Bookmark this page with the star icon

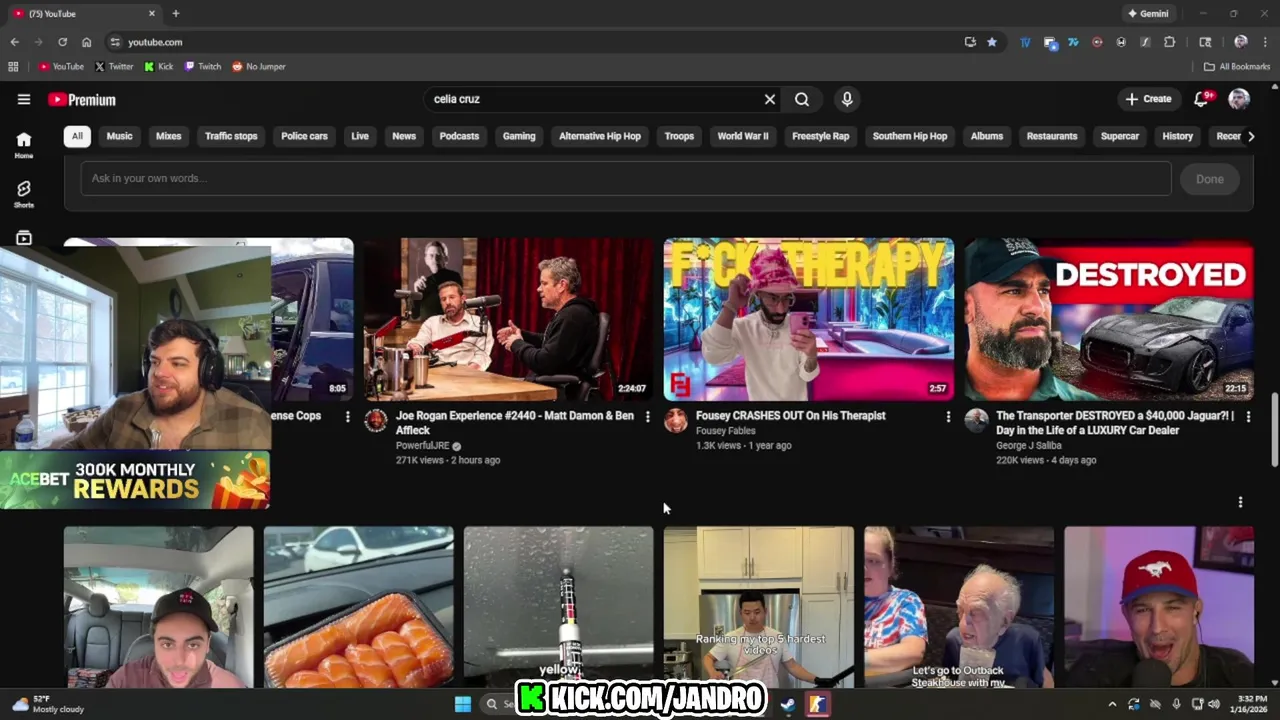pos(992,42)
